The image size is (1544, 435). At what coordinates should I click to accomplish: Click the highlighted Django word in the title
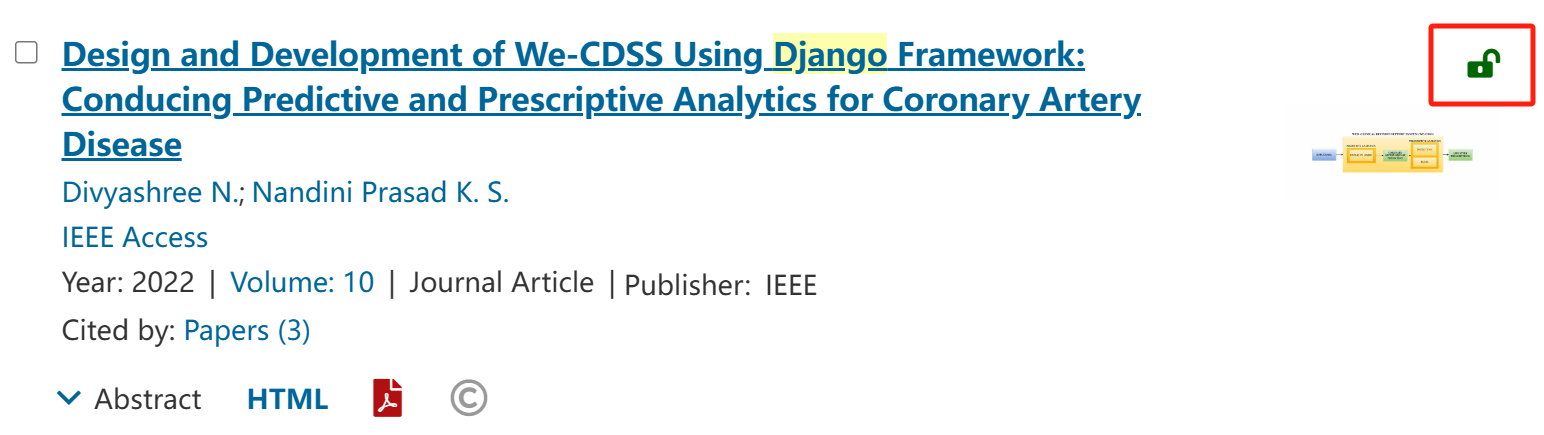pos(830,55)
